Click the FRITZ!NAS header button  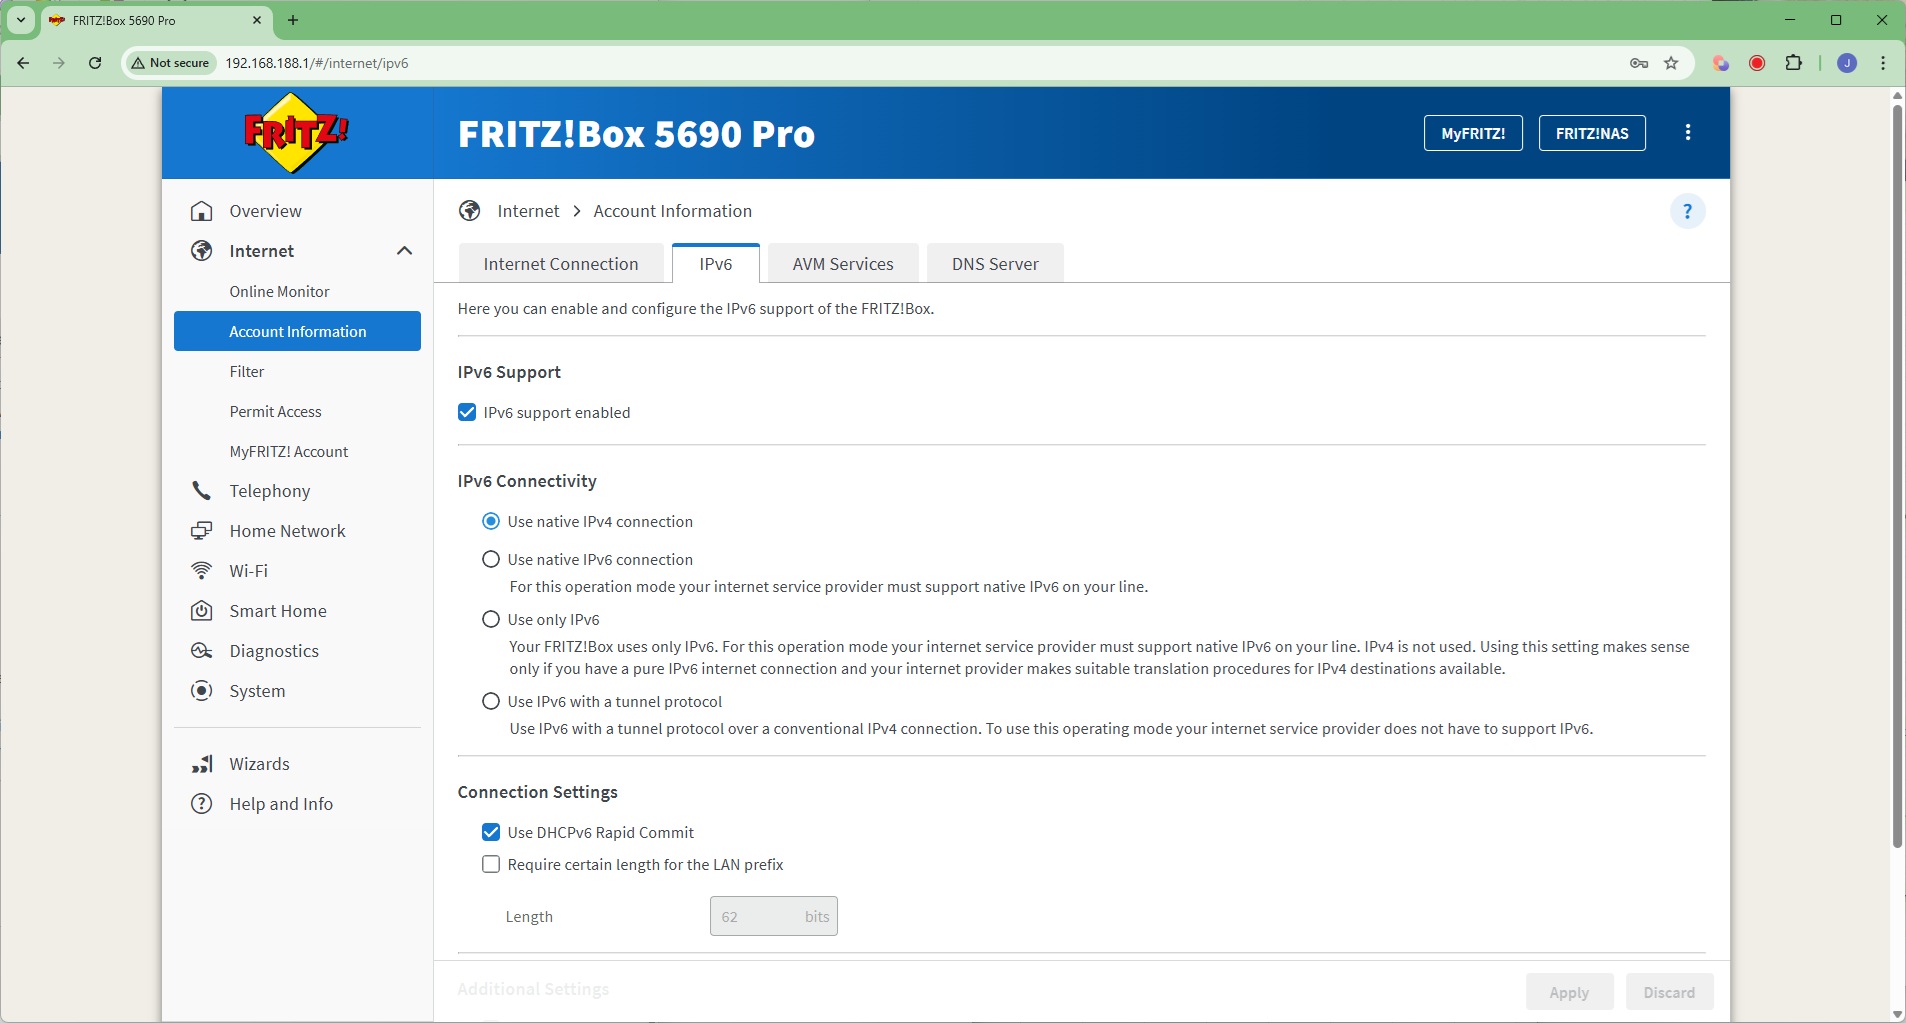click(1592, 133)
